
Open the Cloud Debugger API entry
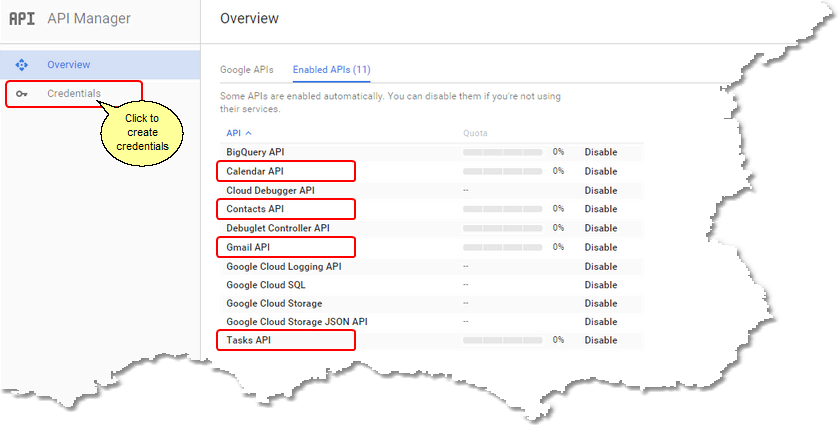[271, 191]
